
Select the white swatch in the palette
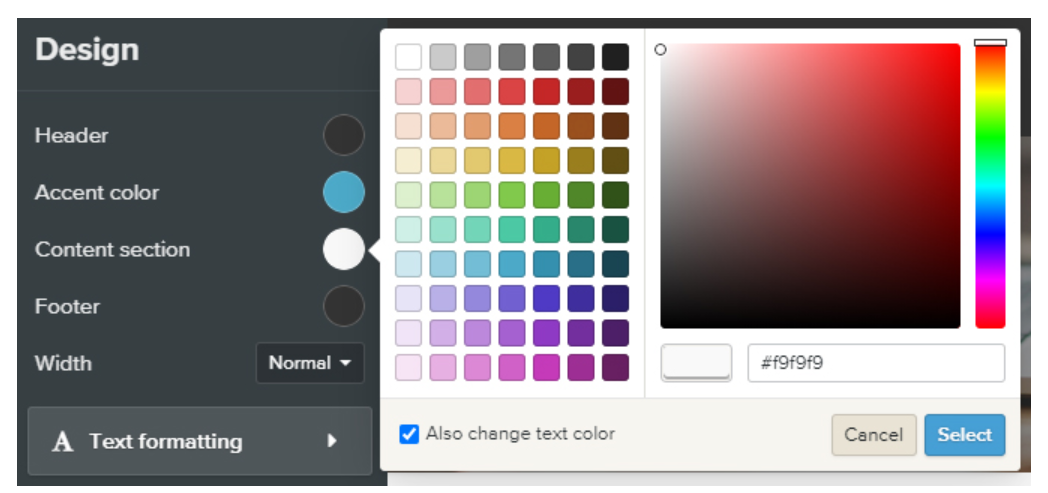coord(408,57)
